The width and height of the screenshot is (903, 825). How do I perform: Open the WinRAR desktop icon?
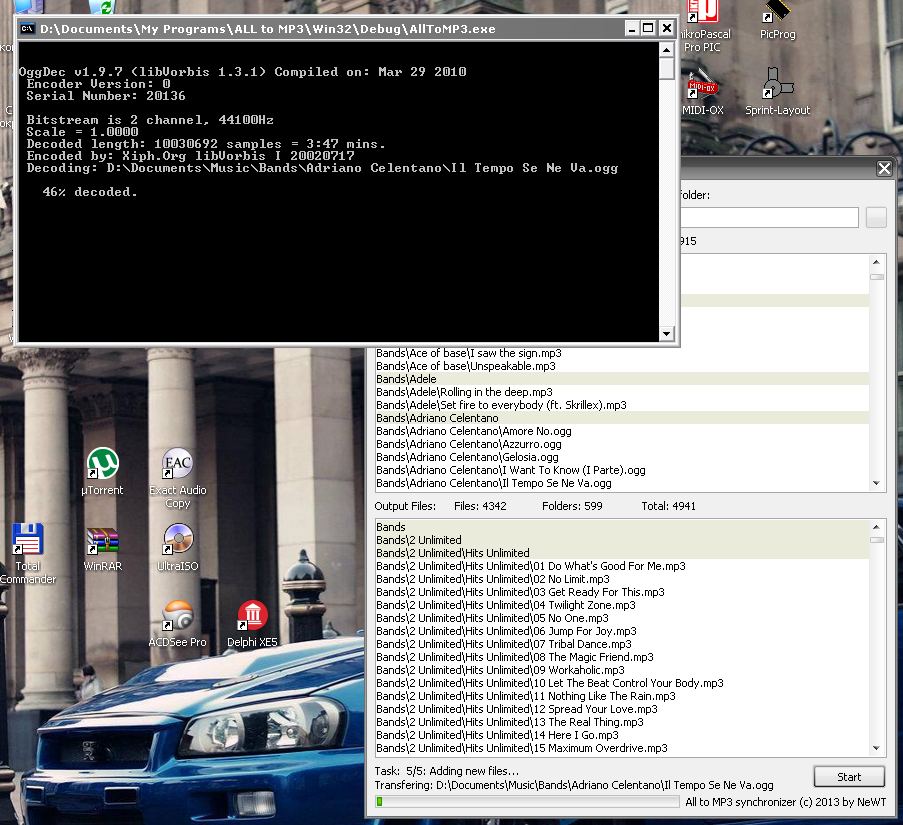point(102,541)
